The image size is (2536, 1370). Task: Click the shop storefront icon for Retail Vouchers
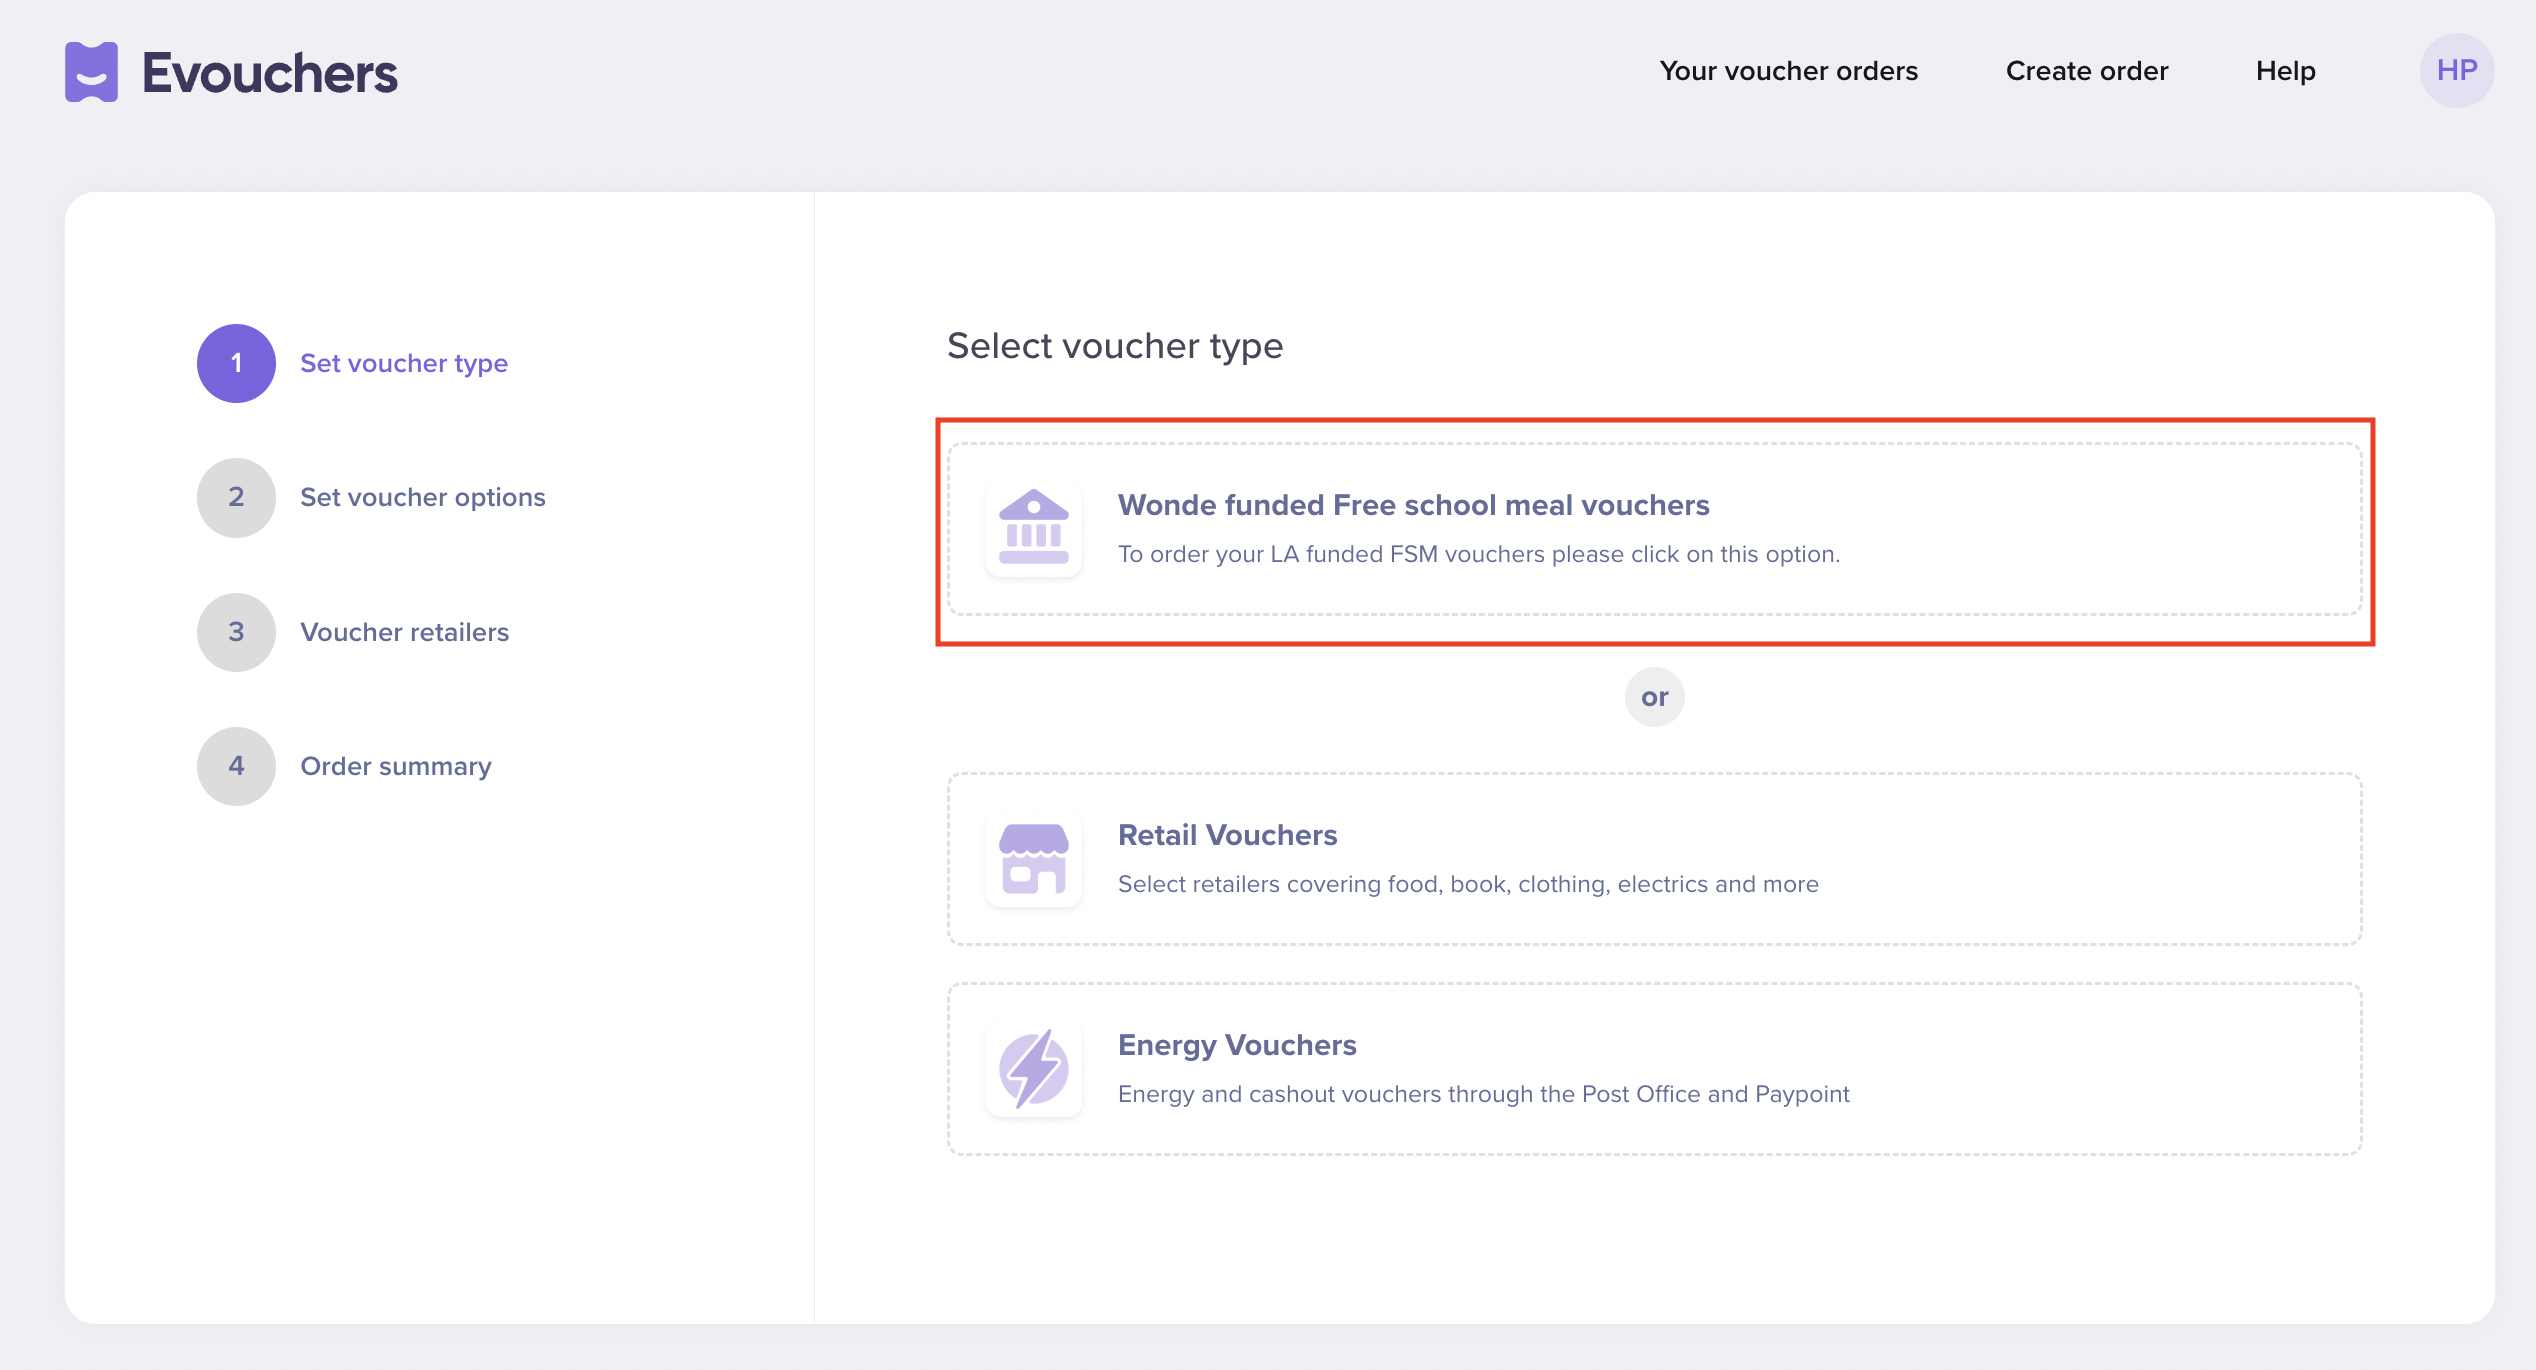pyautogui.click(x=1034, y=858)
